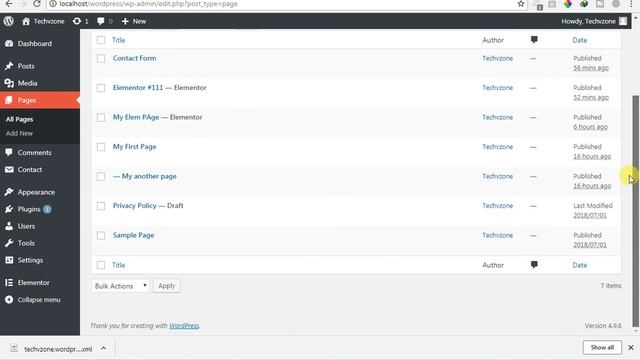Check the Contact Form row checkbox
The height and width of the screenshot is (360, 640).
pyautogui.click(x=101, y=58)
